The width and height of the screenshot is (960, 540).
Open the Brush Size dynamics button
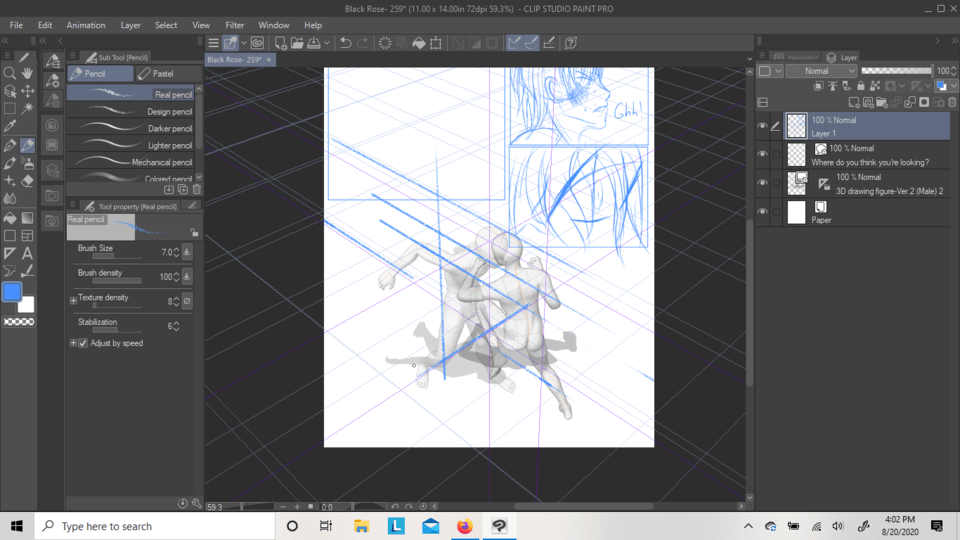(187, 252)
